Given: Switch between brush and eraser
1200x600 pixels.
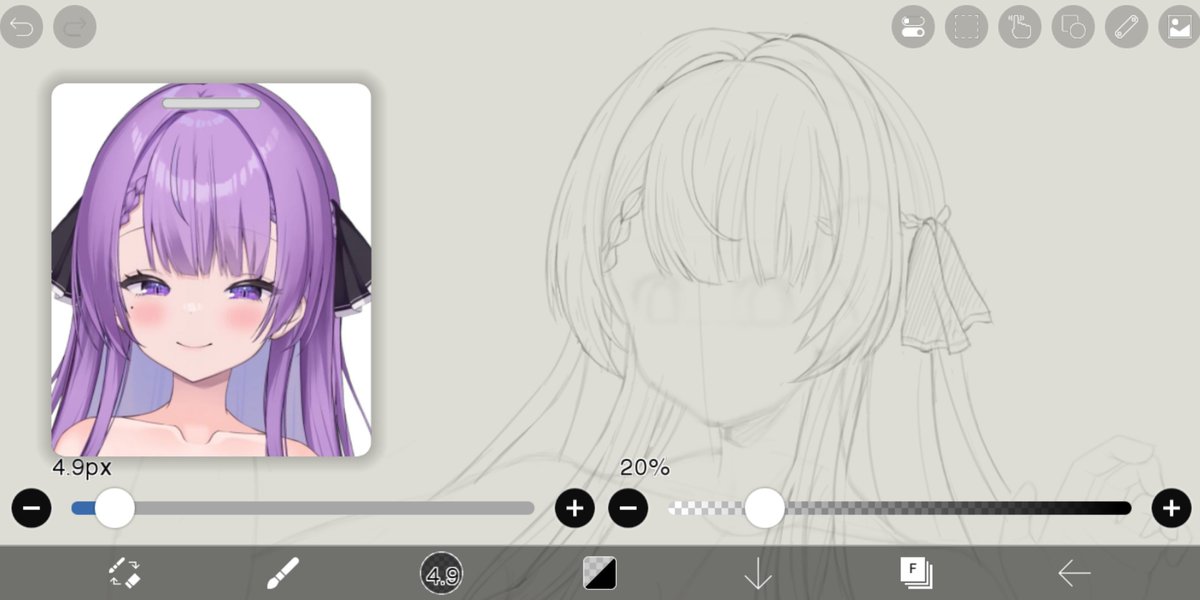Looking at the screenshot, I should [125, 573].
